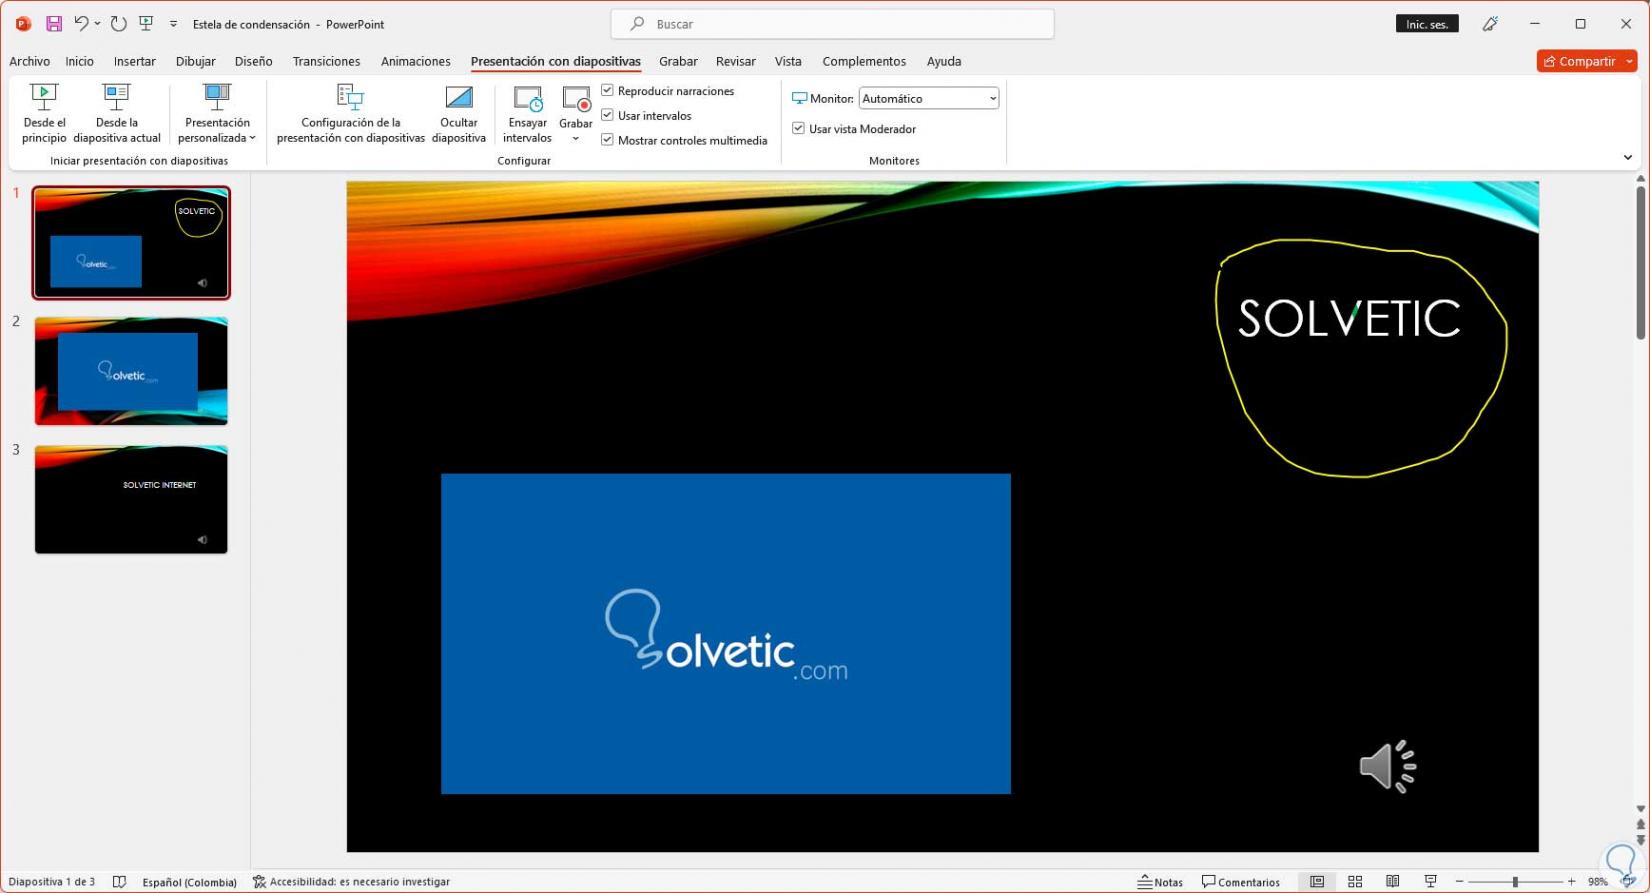
Task: Start Ensayar intervalos
Action: 527,114
